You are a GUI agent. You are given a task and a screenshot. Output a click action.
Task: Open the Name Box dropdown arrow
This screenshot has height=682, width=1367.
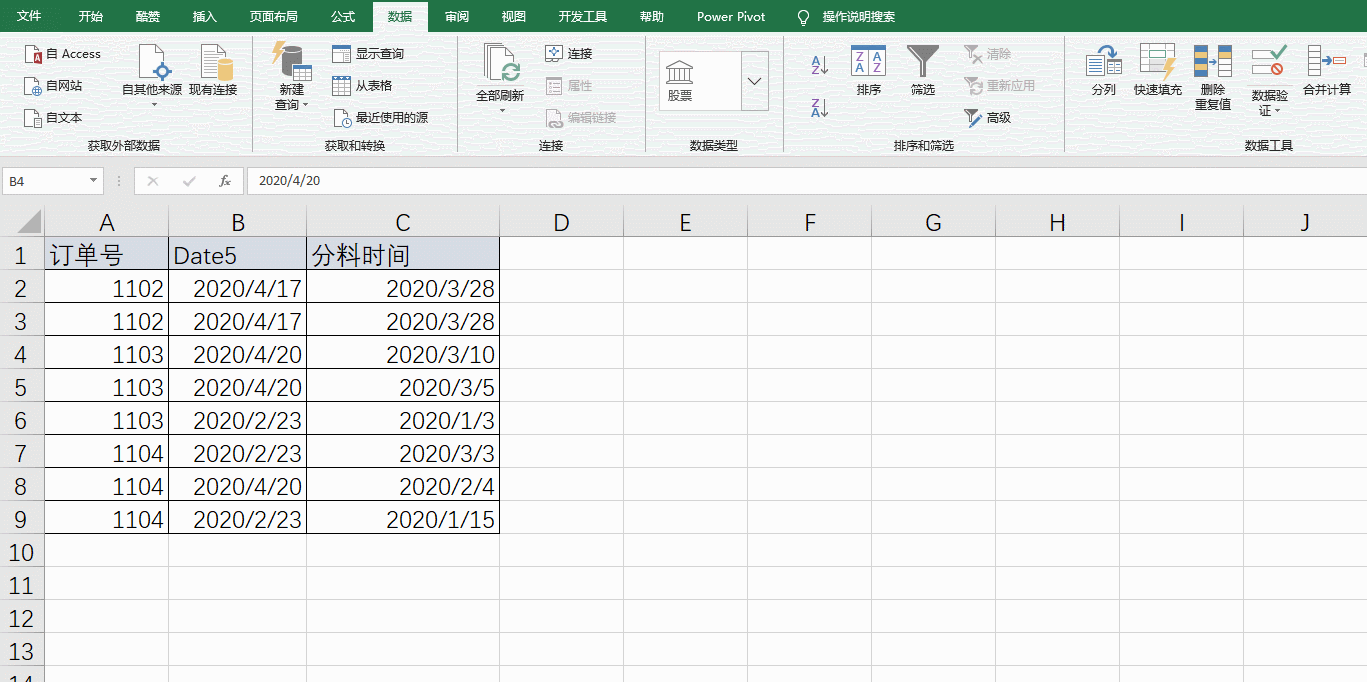tap(94, 181)
